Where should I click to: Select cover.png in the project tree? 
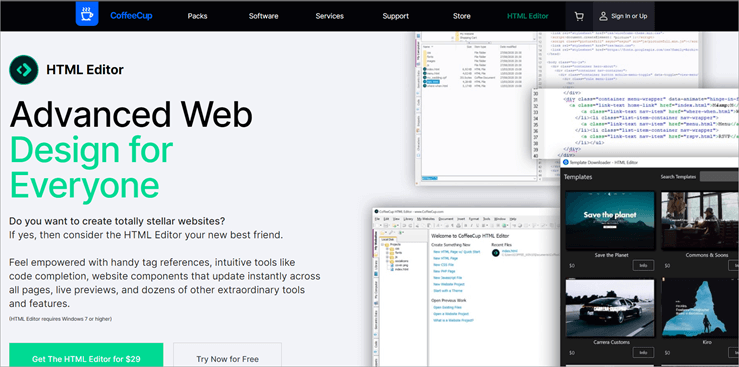coord(402,265)
